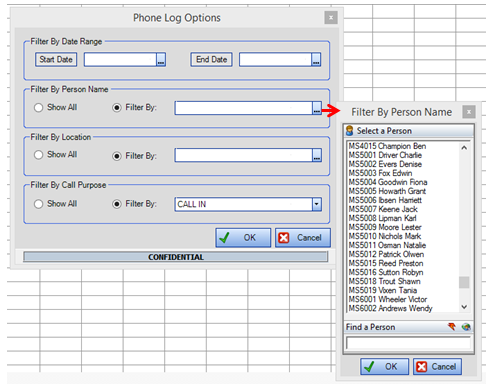This screenshot has height=387, width=496.
Task: Focus the Start Date input field
Action: coord(120,59)
